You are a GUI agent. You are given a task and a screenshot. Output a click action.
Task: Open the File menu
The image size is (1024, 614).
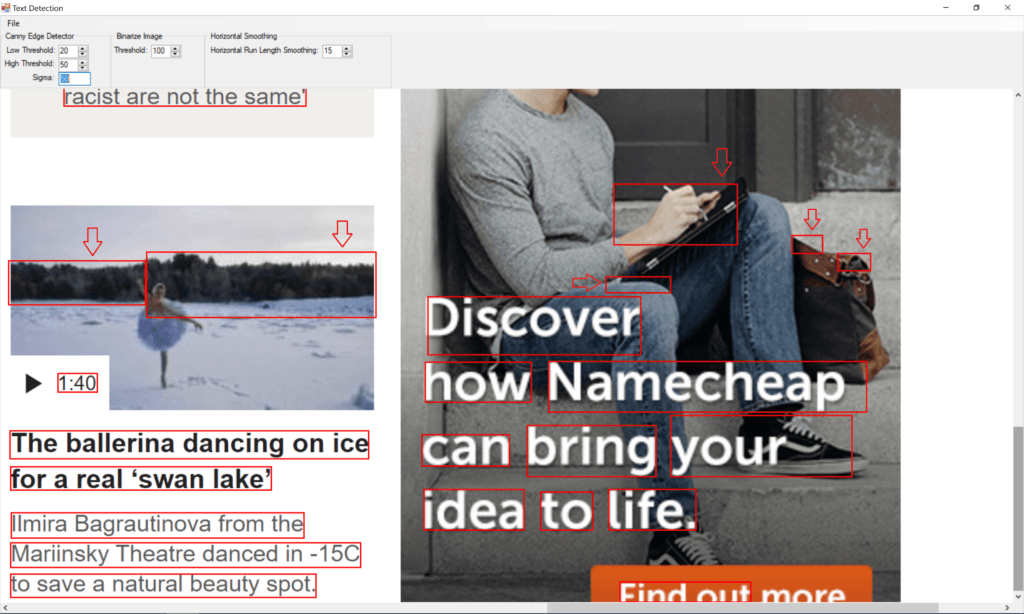[x=13, y=23]
